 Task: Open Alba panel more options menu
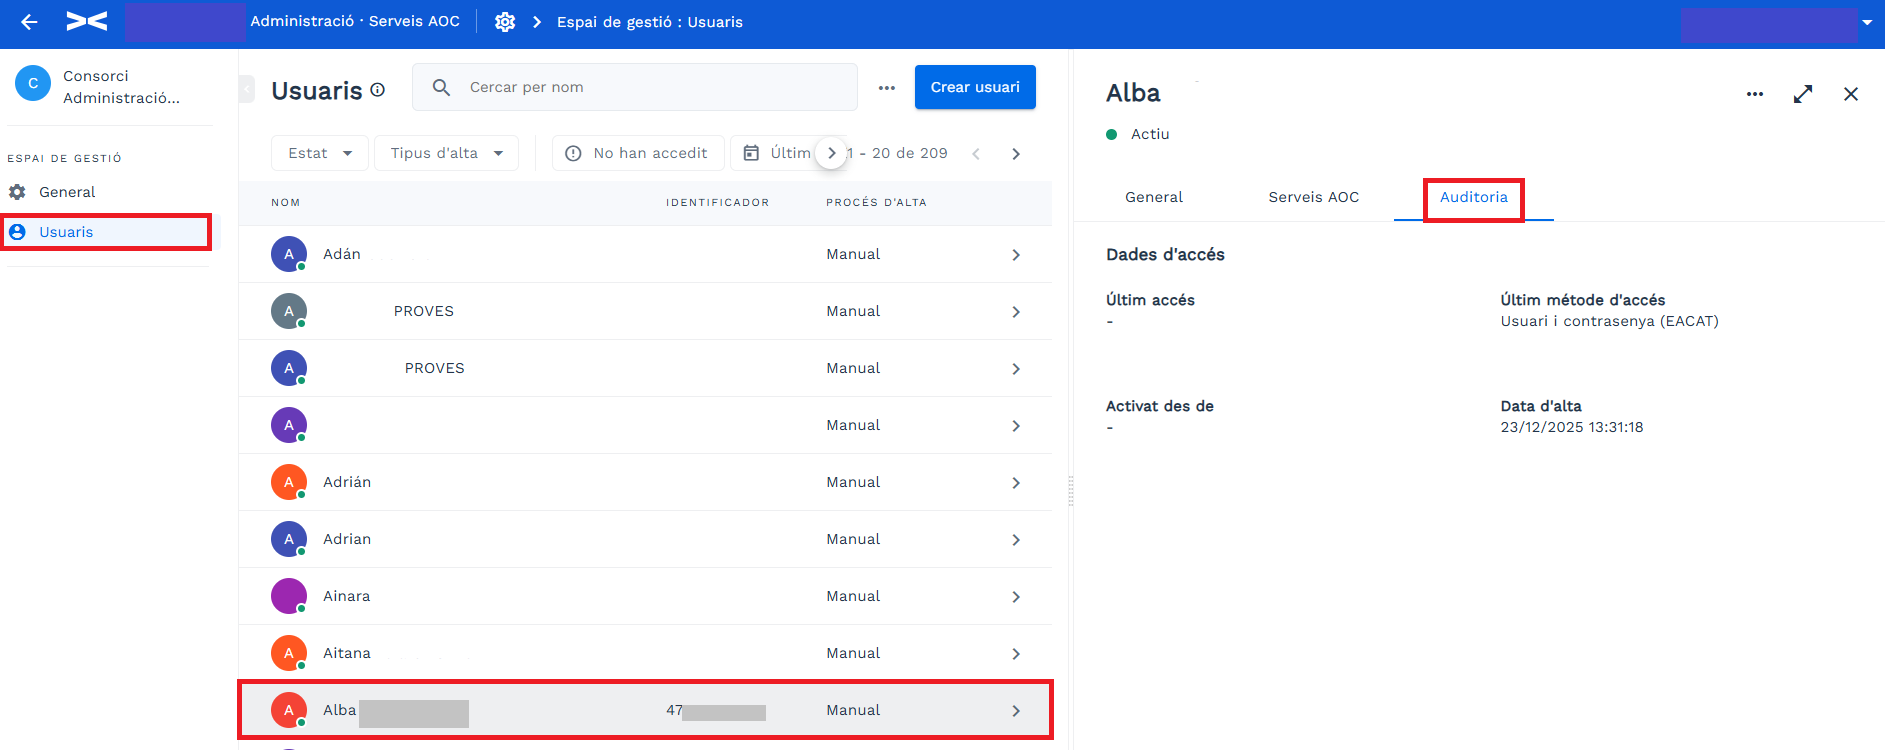[1755, 94]
